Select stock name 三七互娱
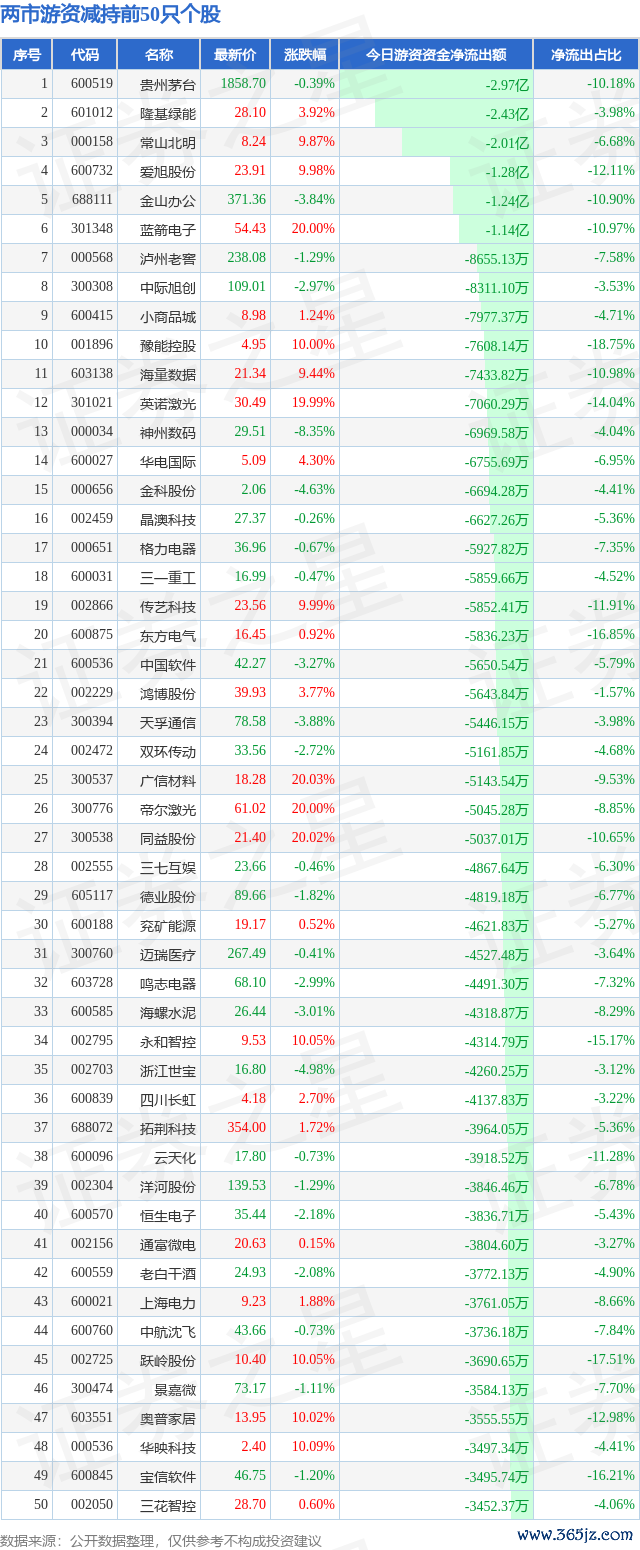640x1550 pixels. (x=168, y=867)
